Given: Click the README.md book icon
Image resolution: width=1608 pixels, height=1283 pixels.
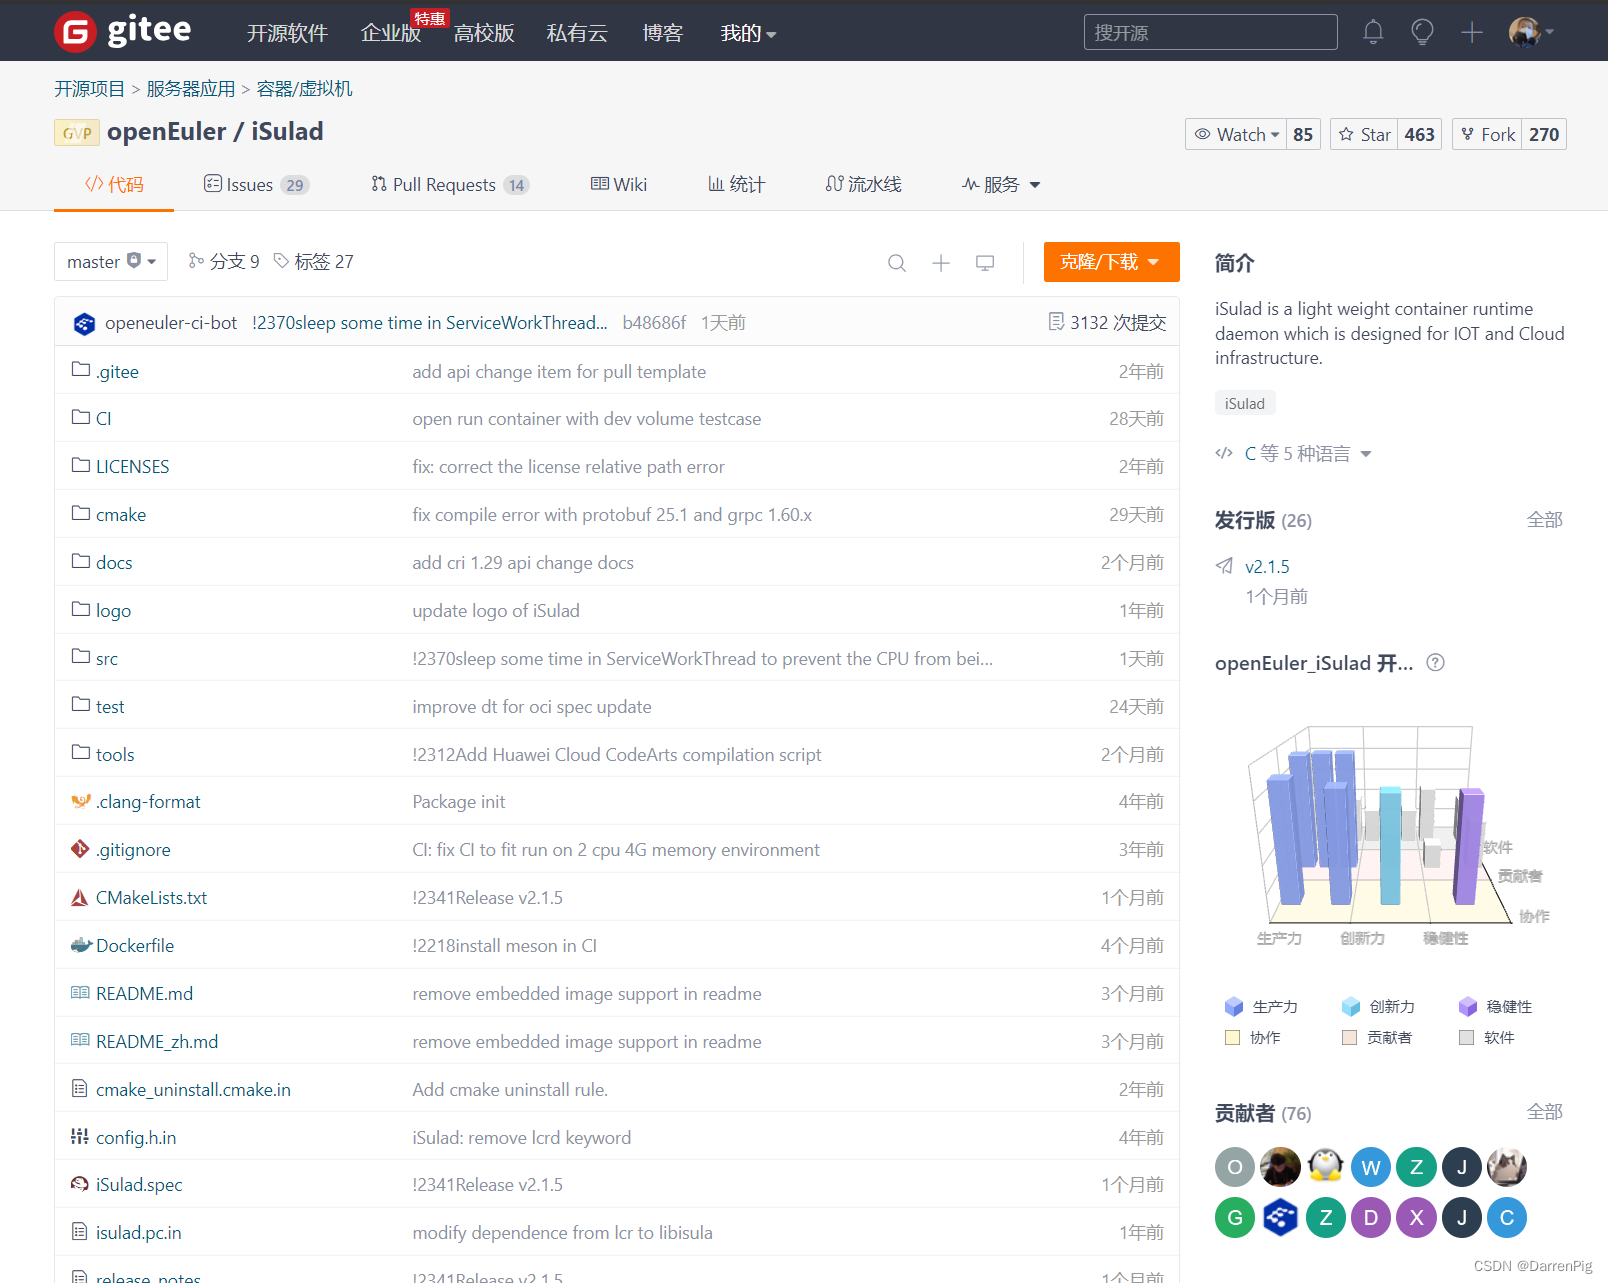Looking at the screenshot, I should tap(80, 992).
